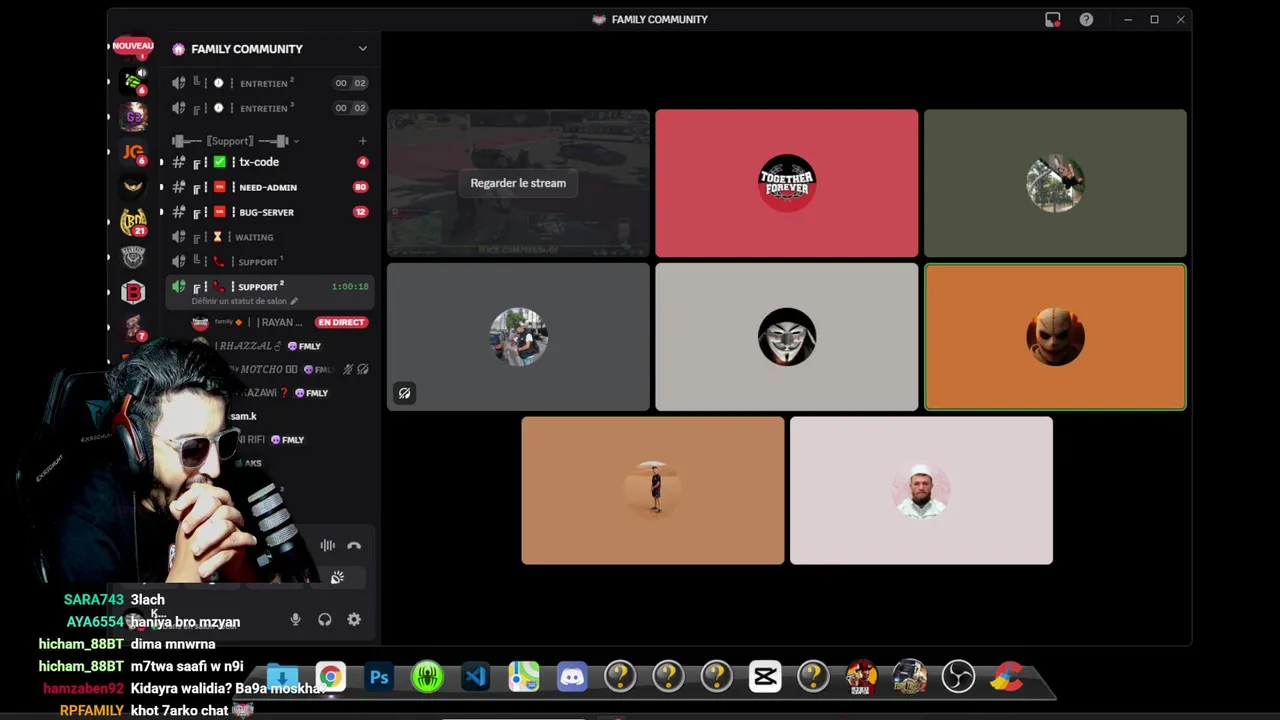Image resolution: width=1280 pixels, height=720 pixels.
Task: Add a channel to the Support category
Action: point(362,141)
